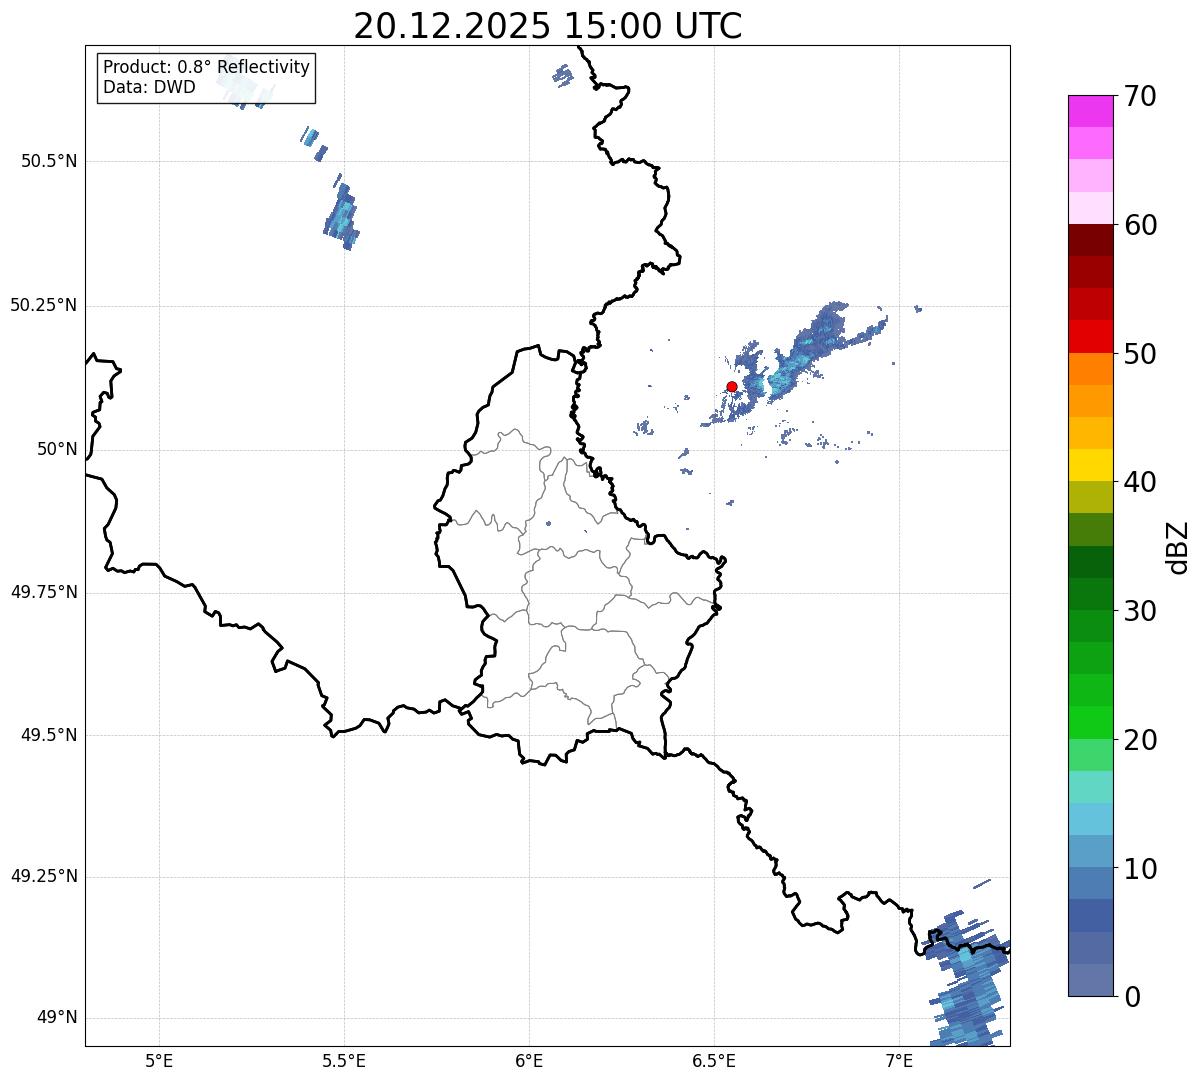Click the 49.75°N latitude label

pos(44,592)
